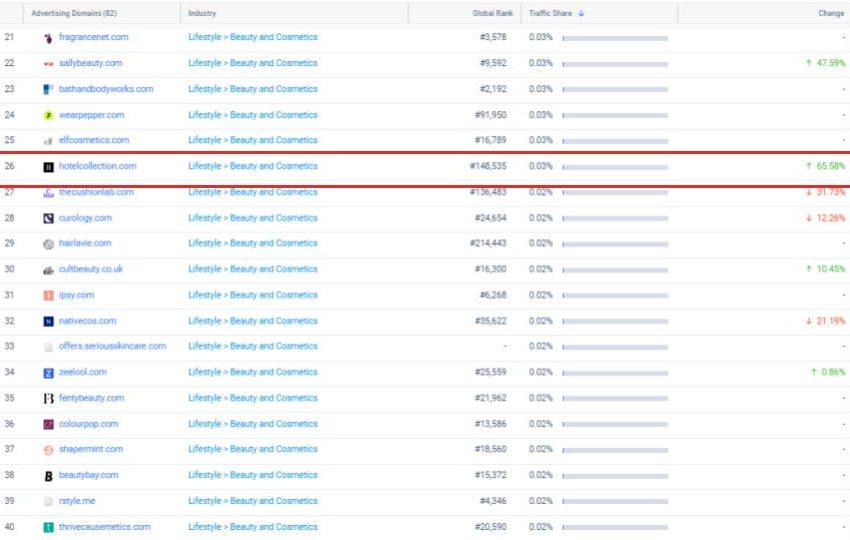This screenshot has height=540, width=850.
Task: Open the nativecos.com domain link
Action: click(87, 321)
